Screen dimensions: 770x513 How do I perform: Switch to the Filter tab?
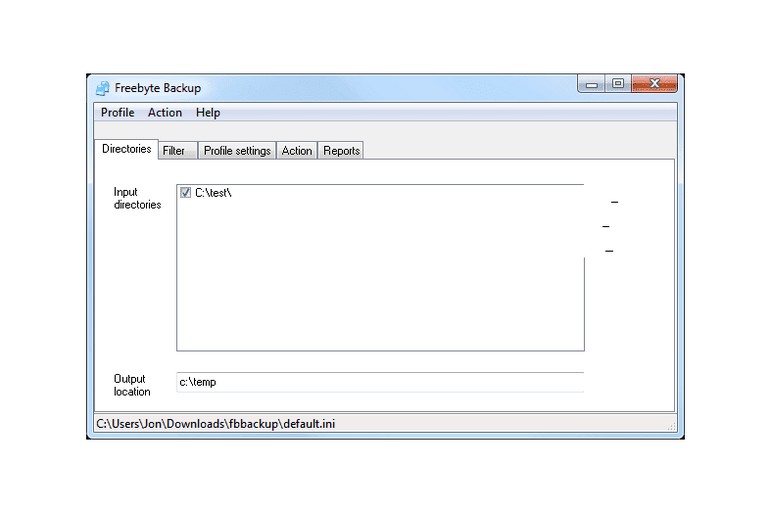tap(177, 150)
